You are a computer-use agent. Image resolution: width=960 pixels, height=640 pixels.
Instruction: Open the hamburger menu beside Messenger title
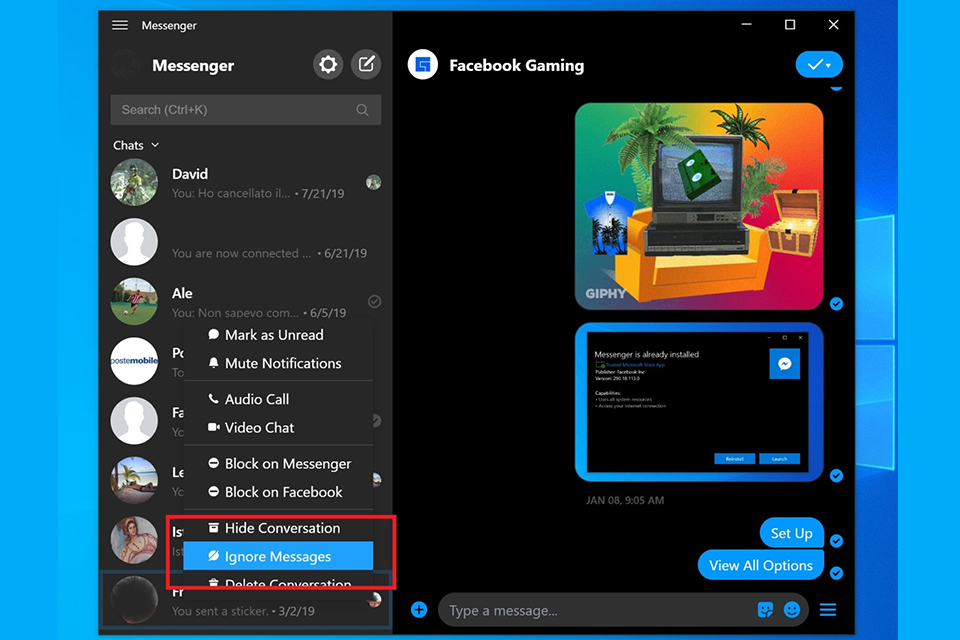click(120, 25)
